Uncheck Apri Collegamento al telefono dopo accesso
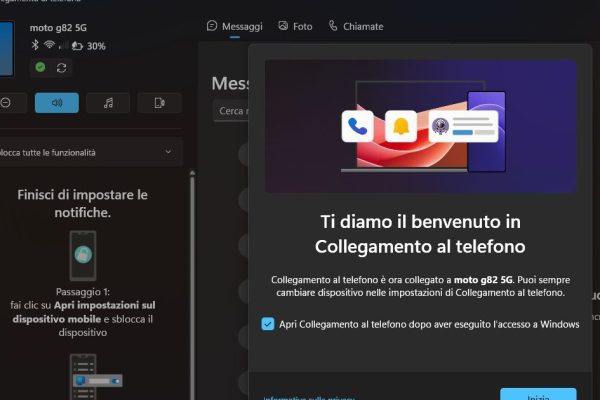 point(268,324)
